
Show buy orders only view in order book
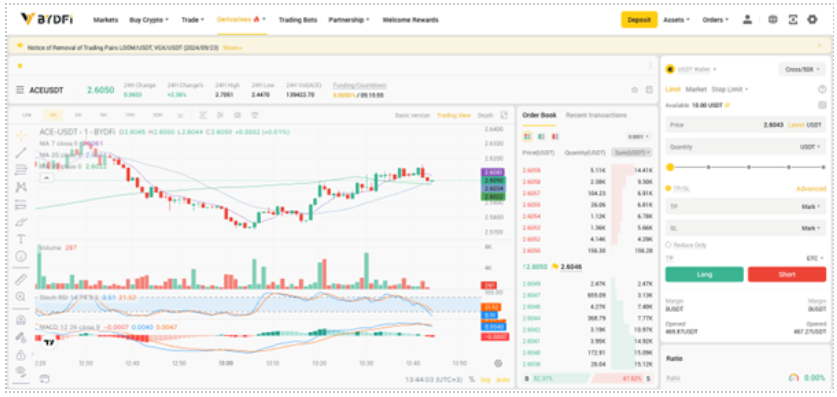click(541, 137)
